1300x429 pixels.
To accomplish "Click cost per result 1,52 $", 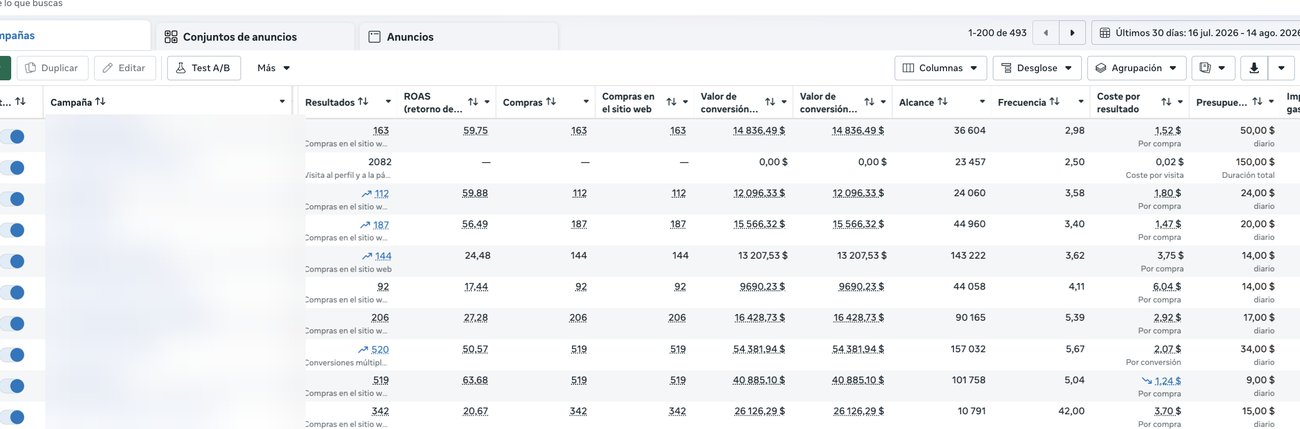I will [x=1168, y=131].
